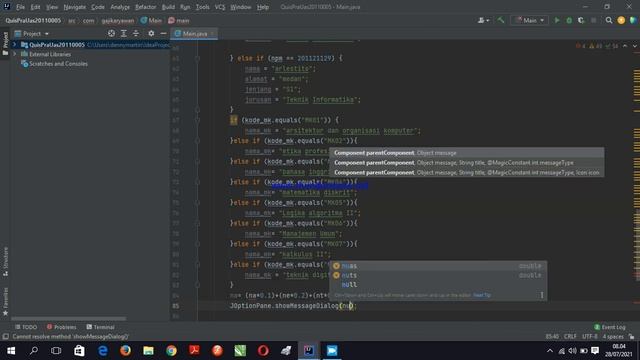Open File Explorer from taskbar
Image resolution: width=640 pixels, height=360 pixels.
click(148, 351)
